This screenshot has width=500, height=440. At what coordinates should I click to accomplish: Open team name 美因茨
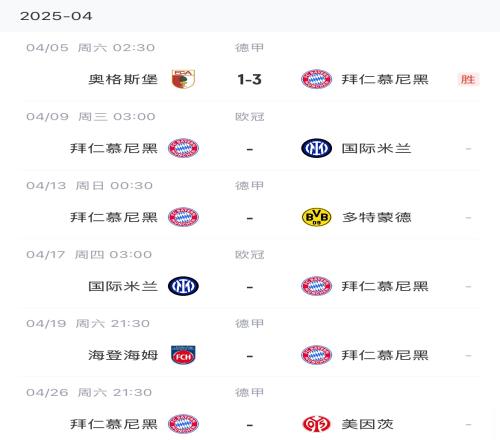click(x=367, y=424)
